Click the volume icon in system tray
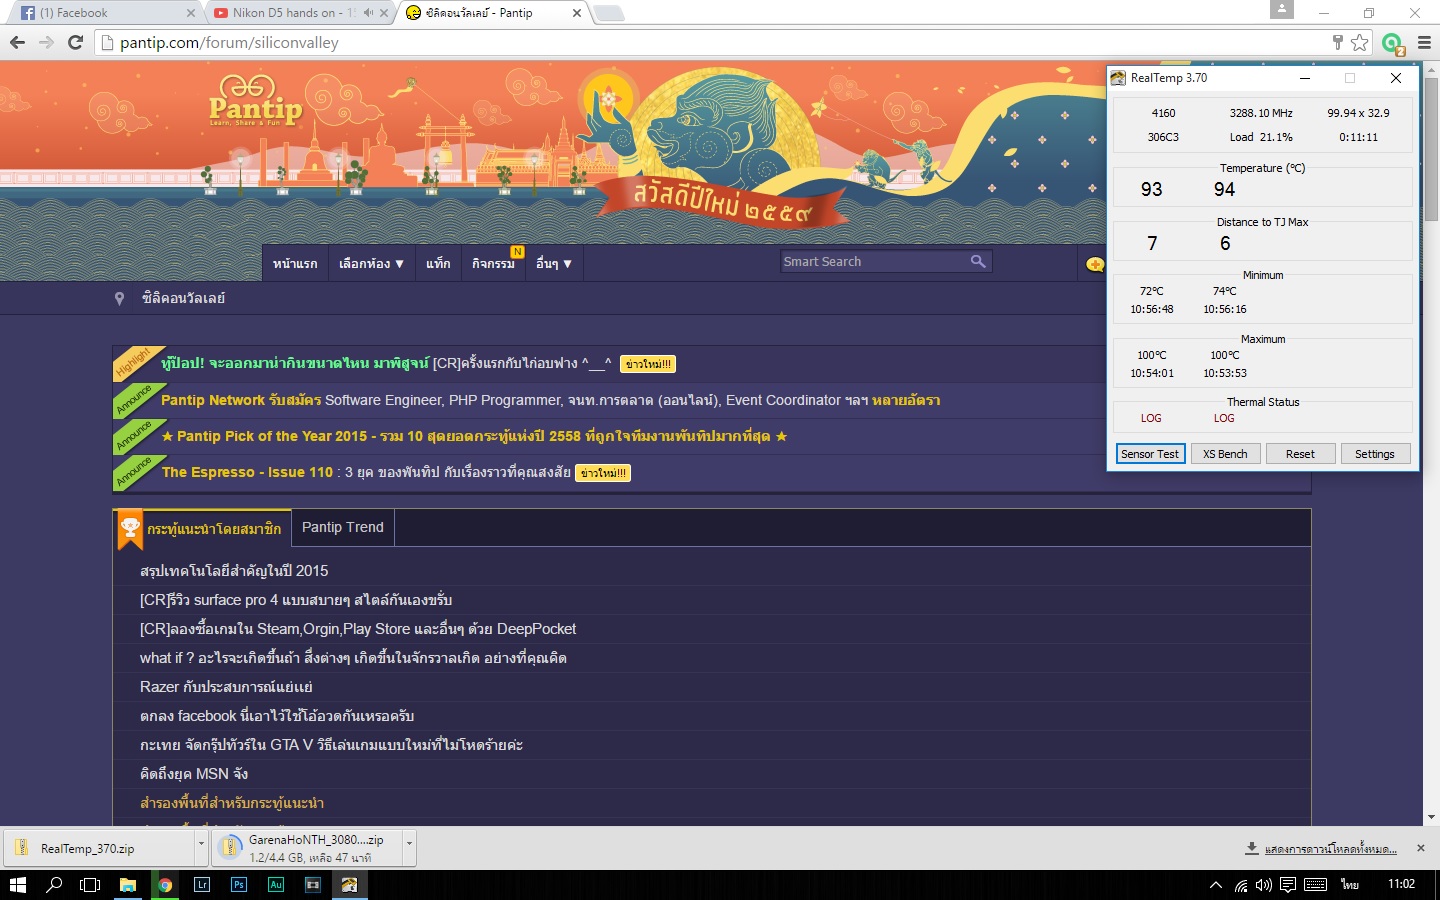1440x900 pixels. pos(1264,885)
